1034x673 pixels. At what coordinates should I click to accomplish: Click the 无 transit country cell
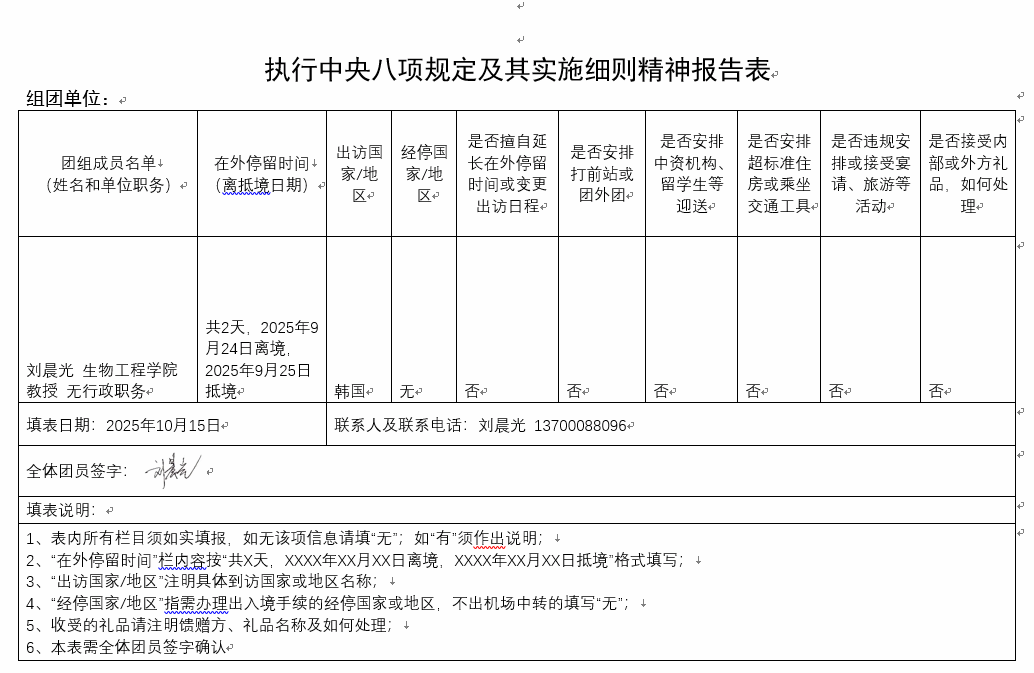[406, 391]
